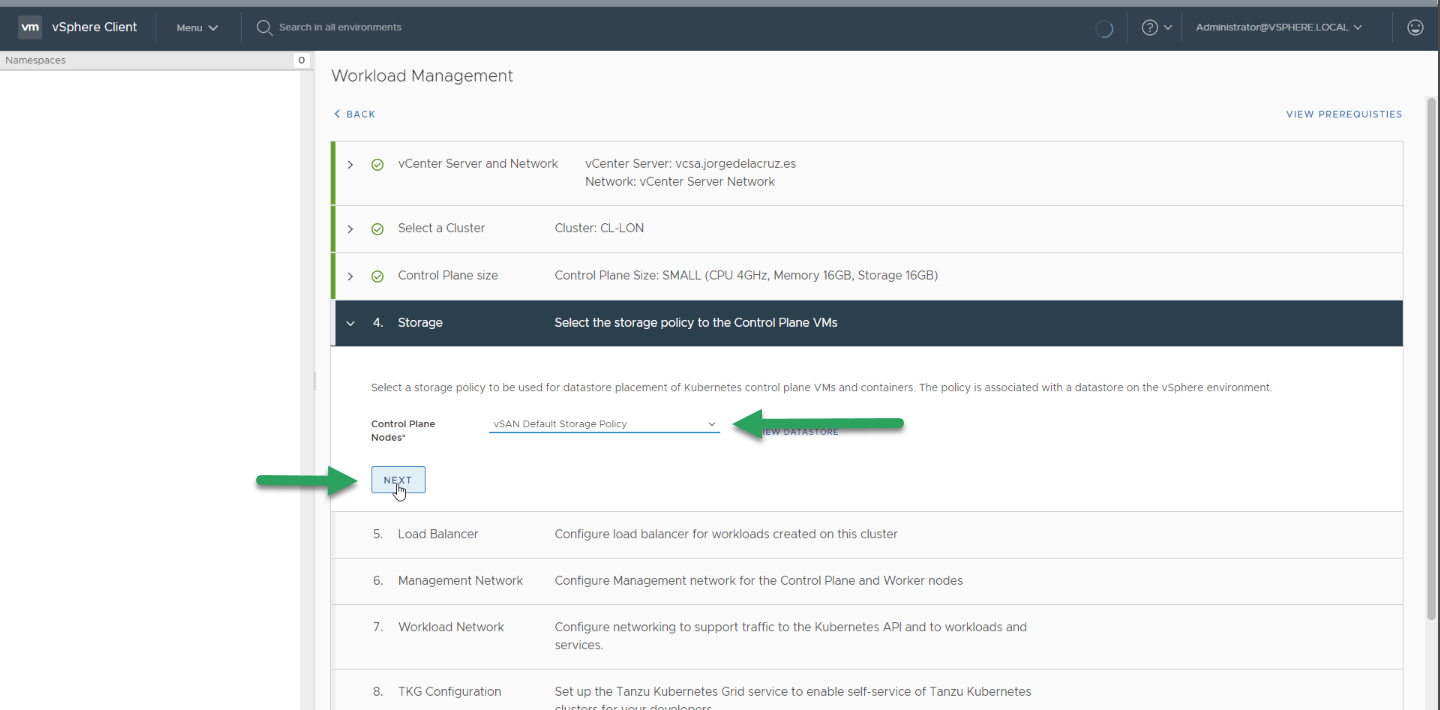Select the Management Network step row

click(x=867, y=580)
